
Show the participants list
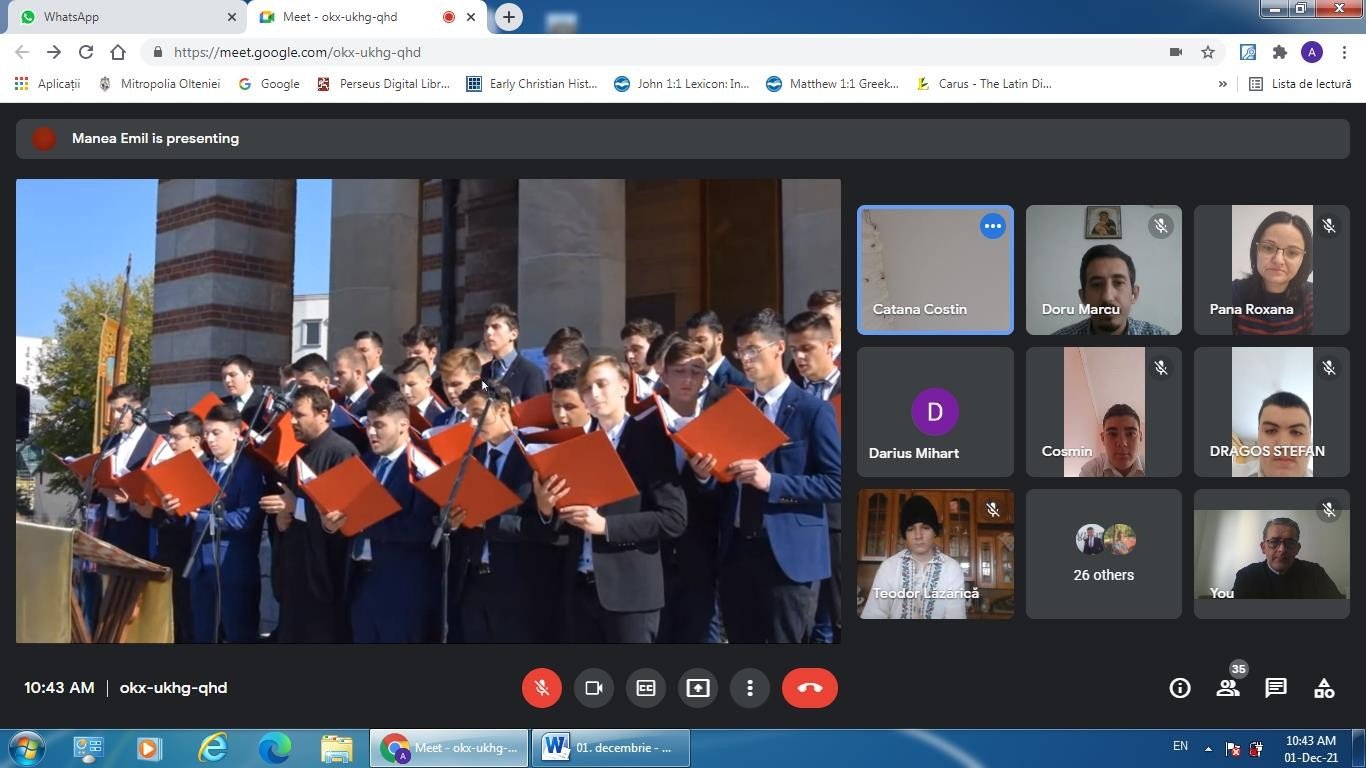point(1228,688)
